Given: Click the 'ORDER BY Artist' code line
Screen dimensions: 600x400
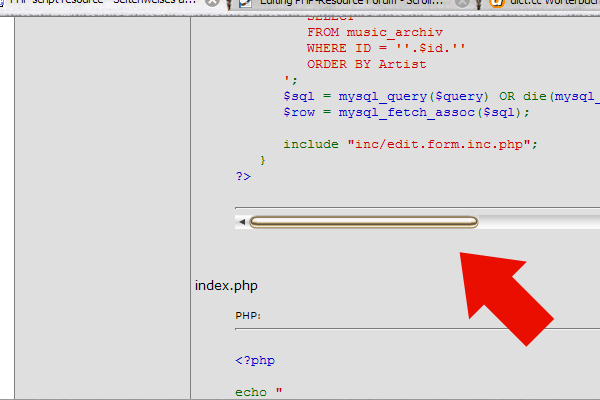Looking at the screenshot, I should pos(366,64).
